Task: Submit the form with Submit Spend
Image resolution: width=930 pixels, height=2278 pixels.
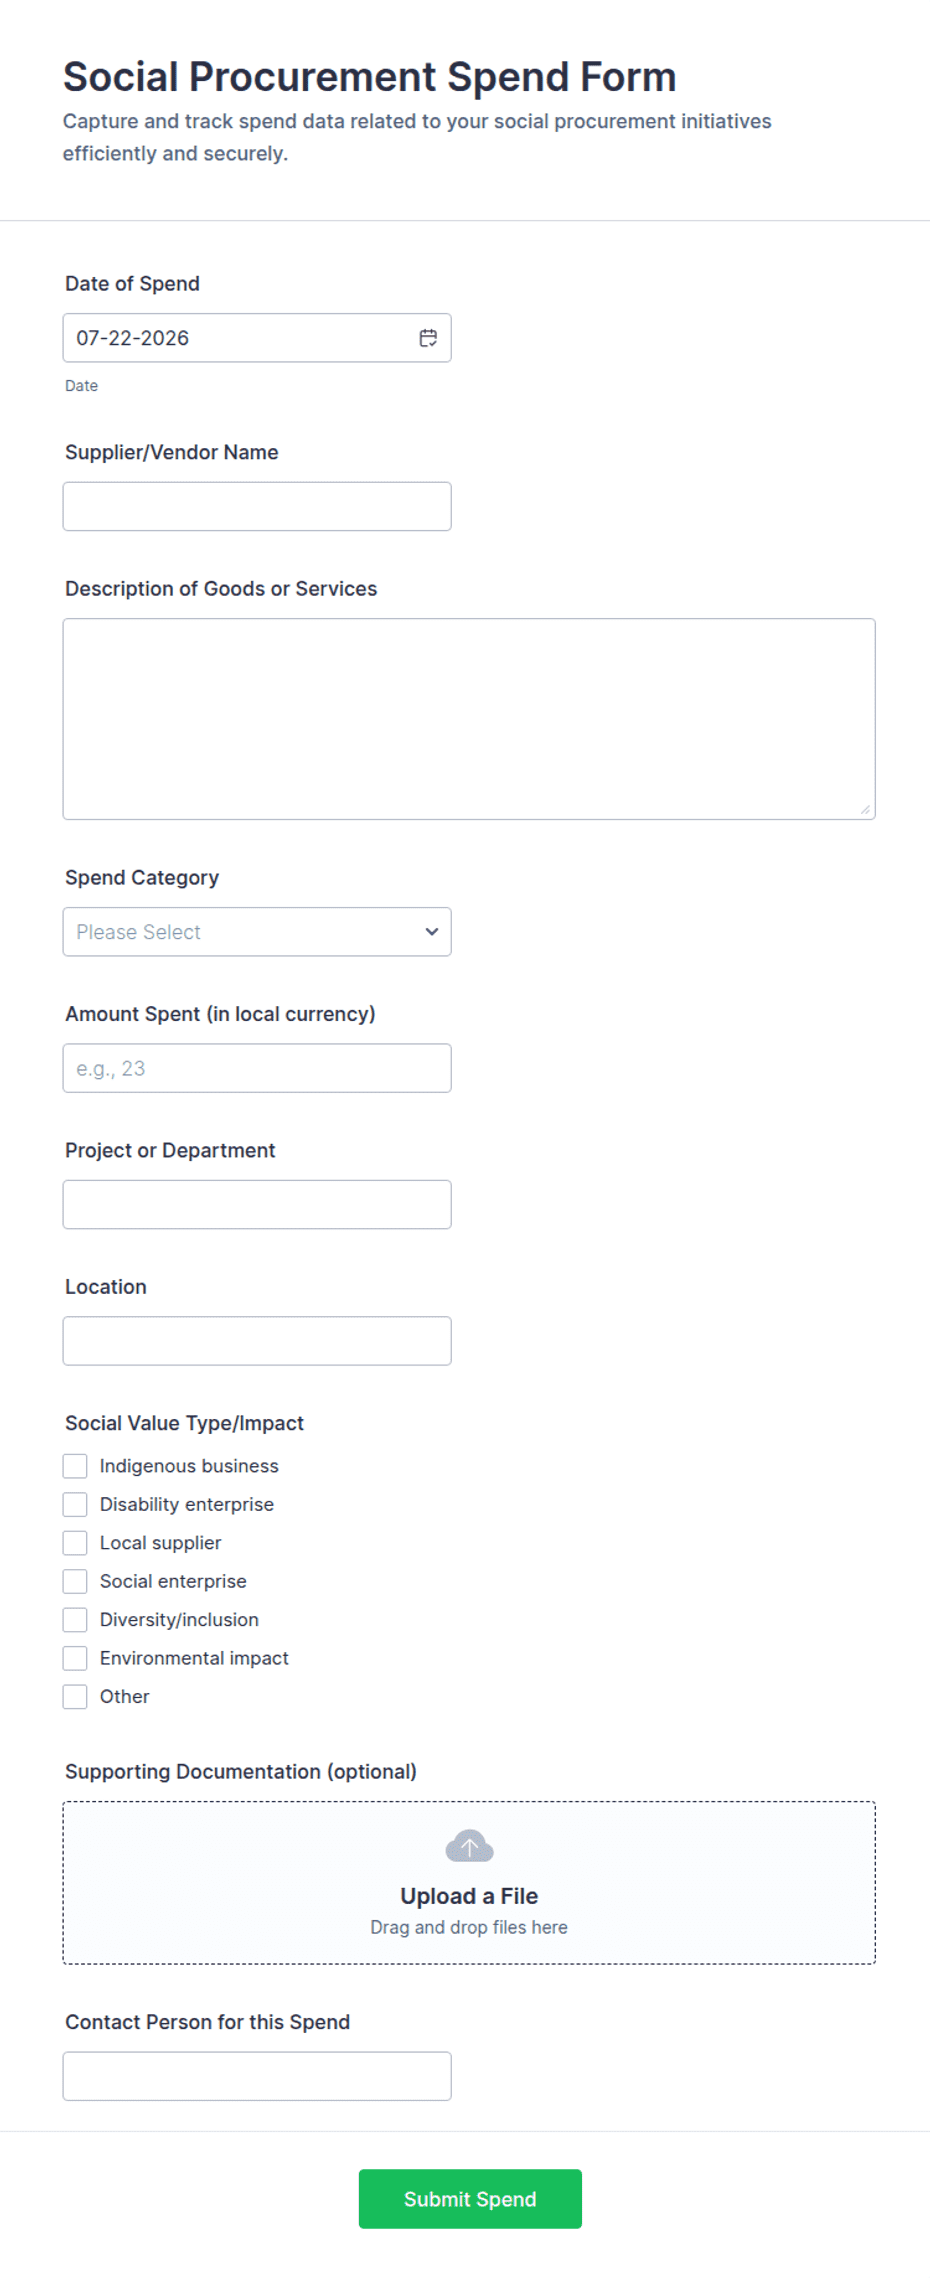Action: [470, 2199]
